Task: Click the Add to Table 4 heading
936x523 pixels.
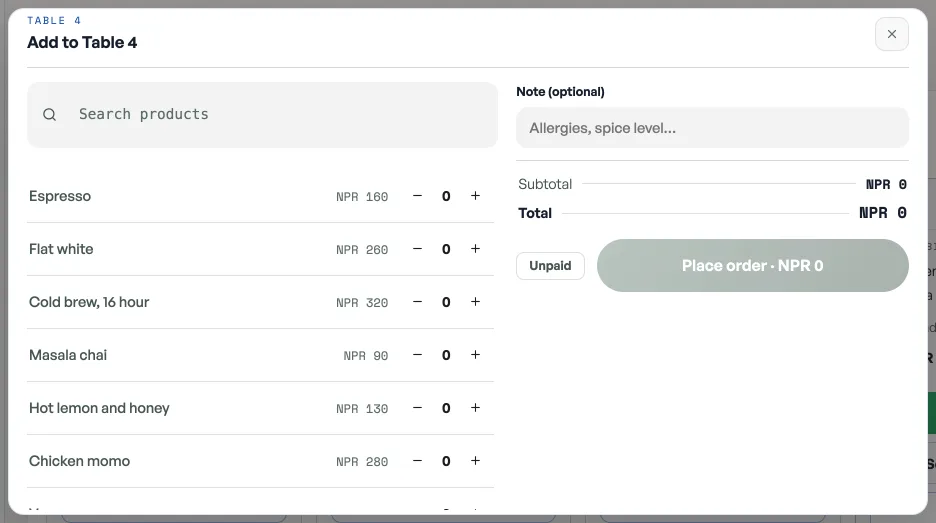Action: [x=82, y=42]
